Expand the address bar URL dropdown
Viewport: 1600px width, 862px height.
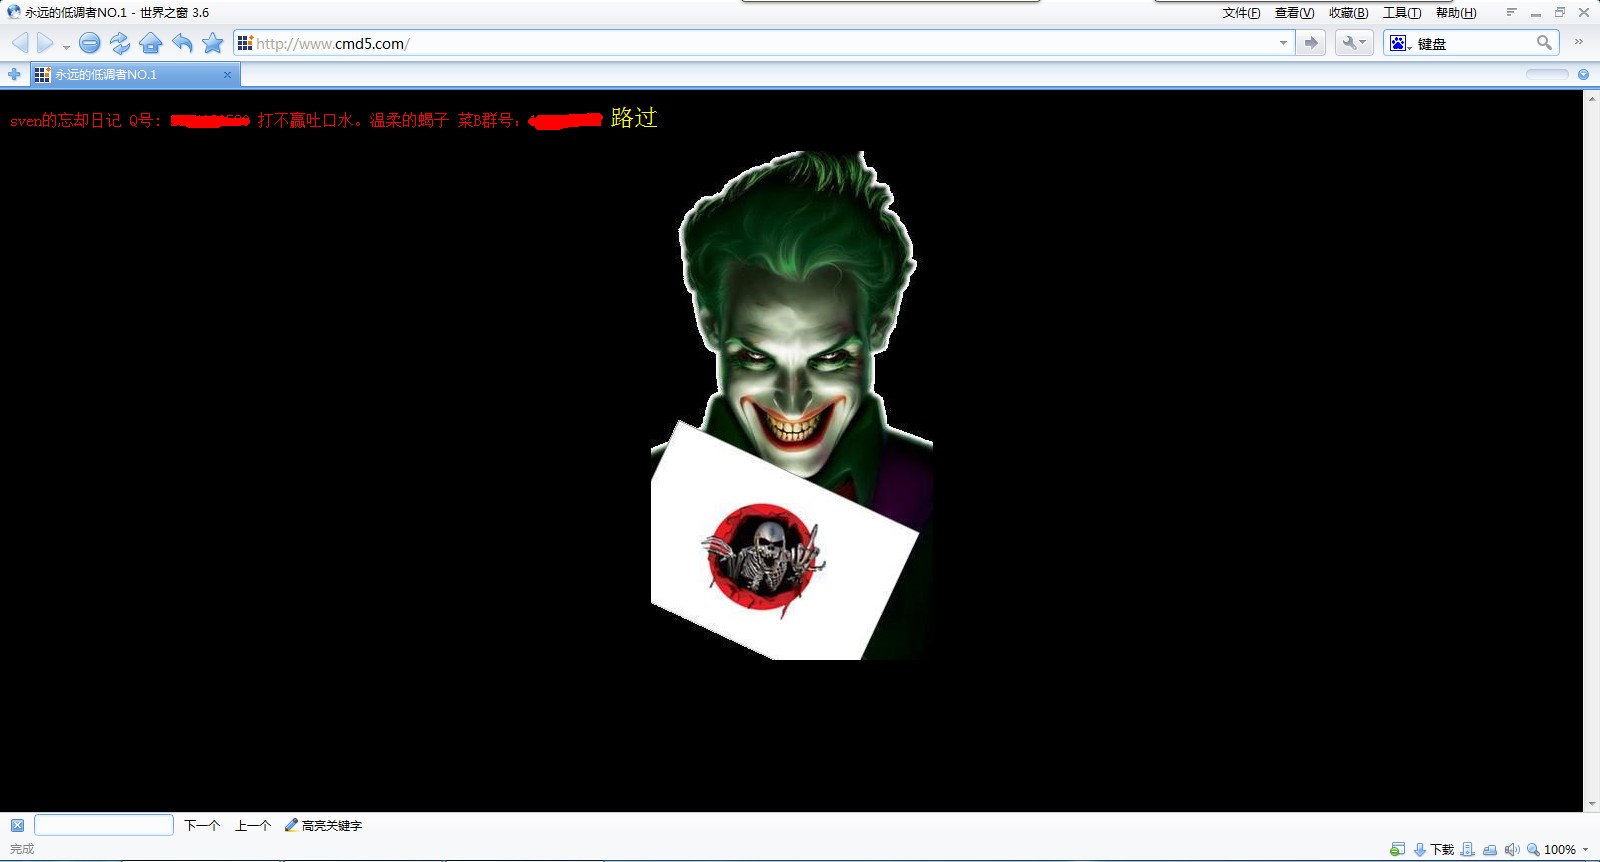(1283, 43)
